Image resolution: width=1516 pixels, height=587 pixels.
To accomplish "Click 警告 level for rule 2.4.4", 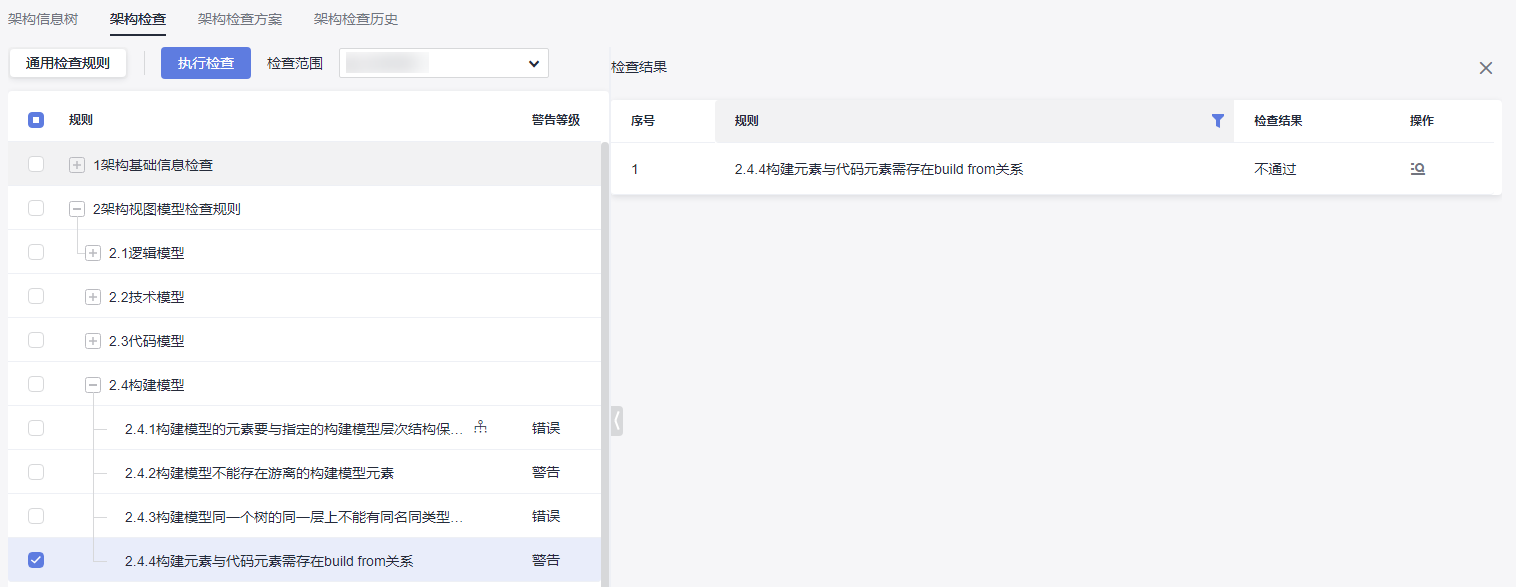I will coord(546,560).
